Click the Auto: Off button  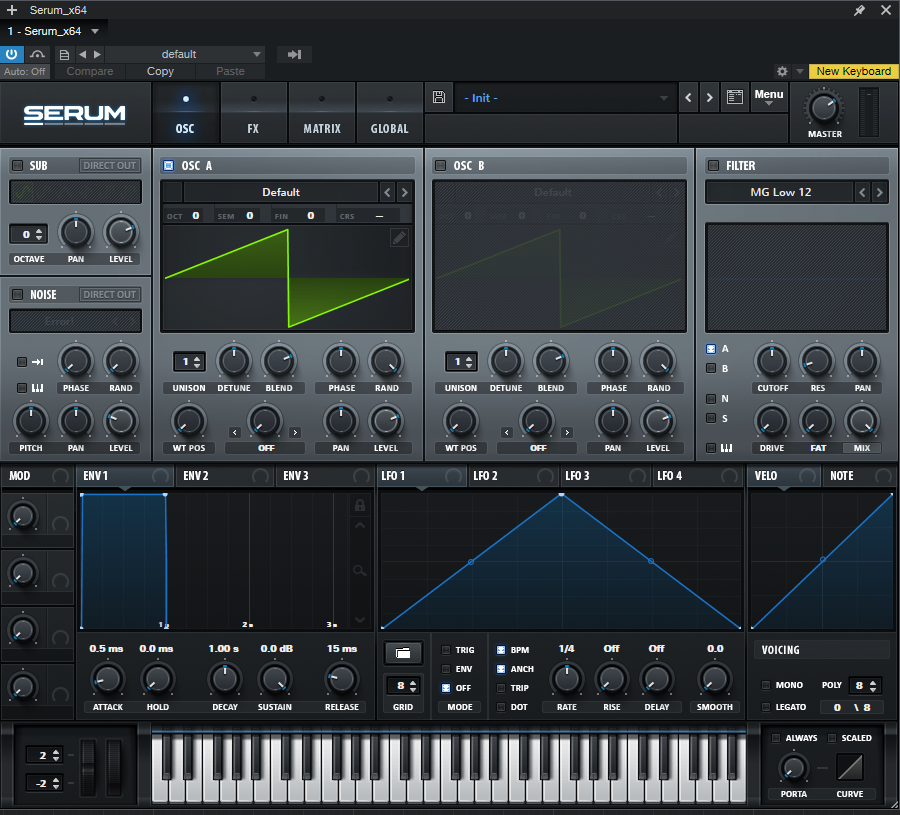[x=25, y=71]
